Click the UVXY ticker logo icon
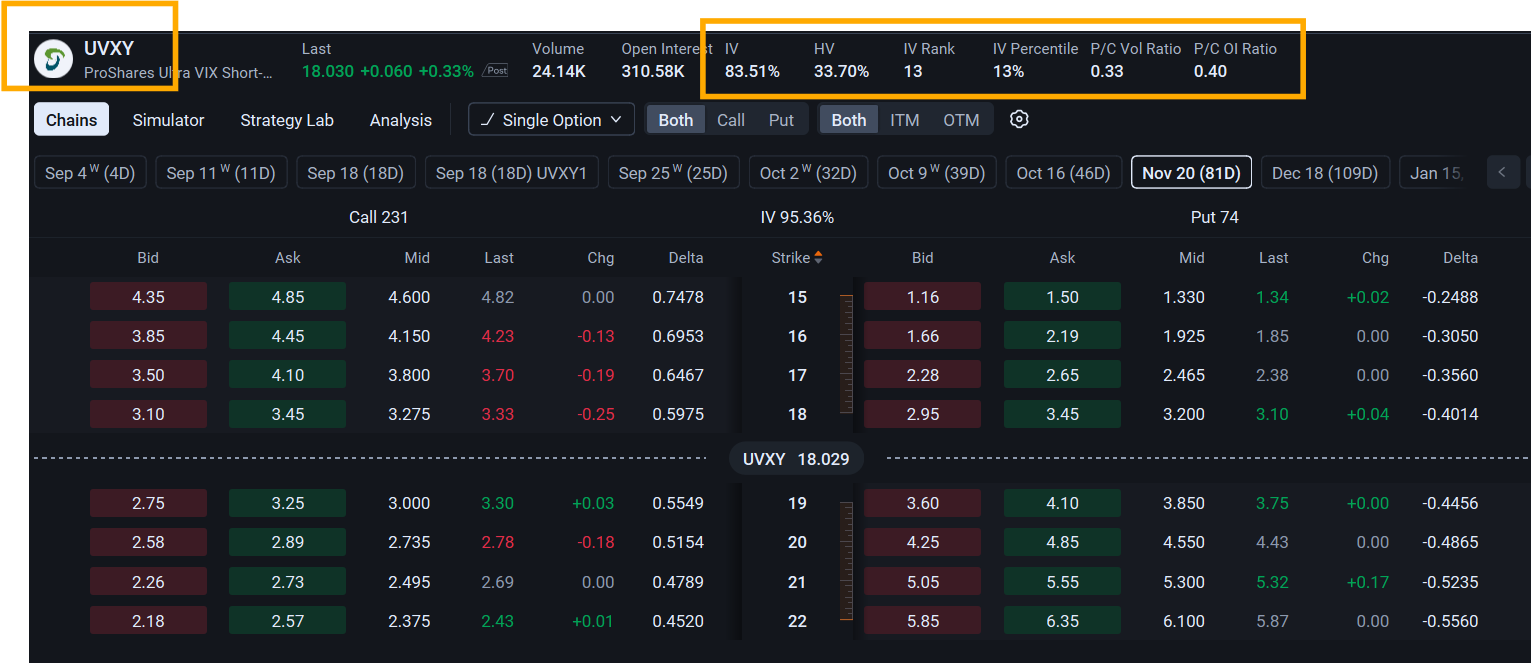 [x=53, y=59]
